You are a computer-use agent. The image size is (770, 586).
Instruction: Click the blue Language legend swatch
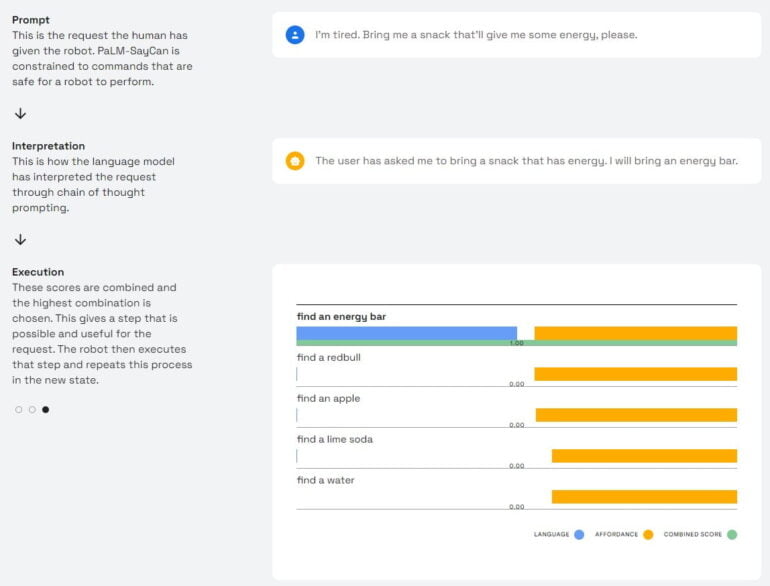579,535
